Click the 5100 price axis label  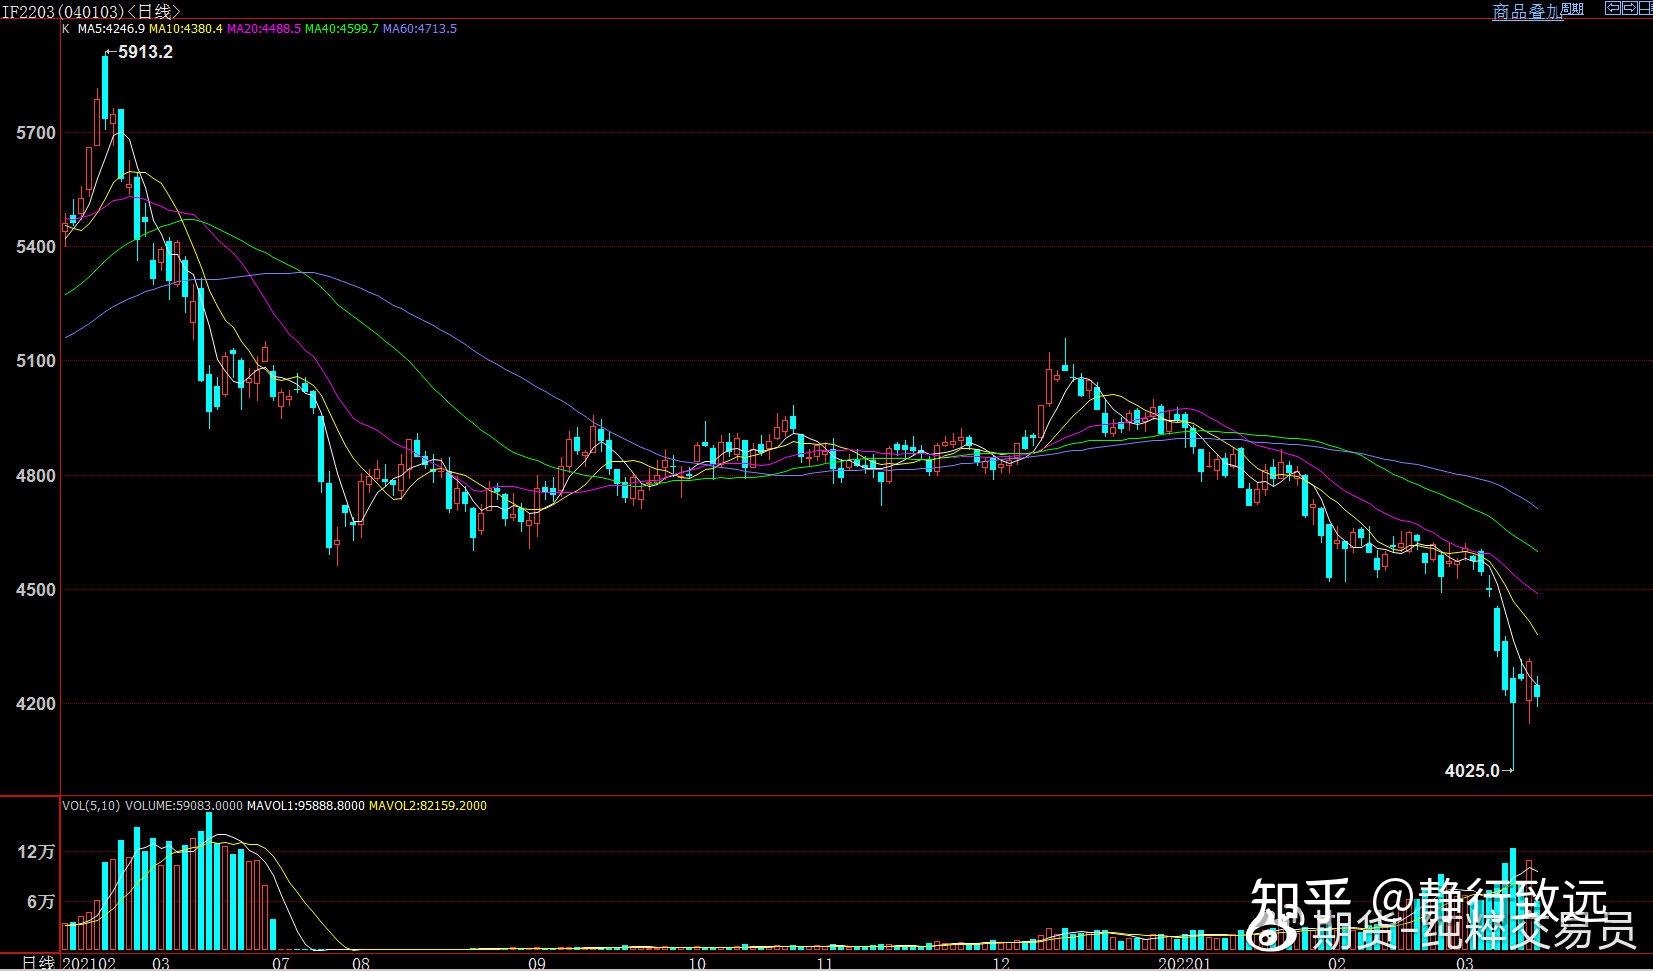(36, 361)
